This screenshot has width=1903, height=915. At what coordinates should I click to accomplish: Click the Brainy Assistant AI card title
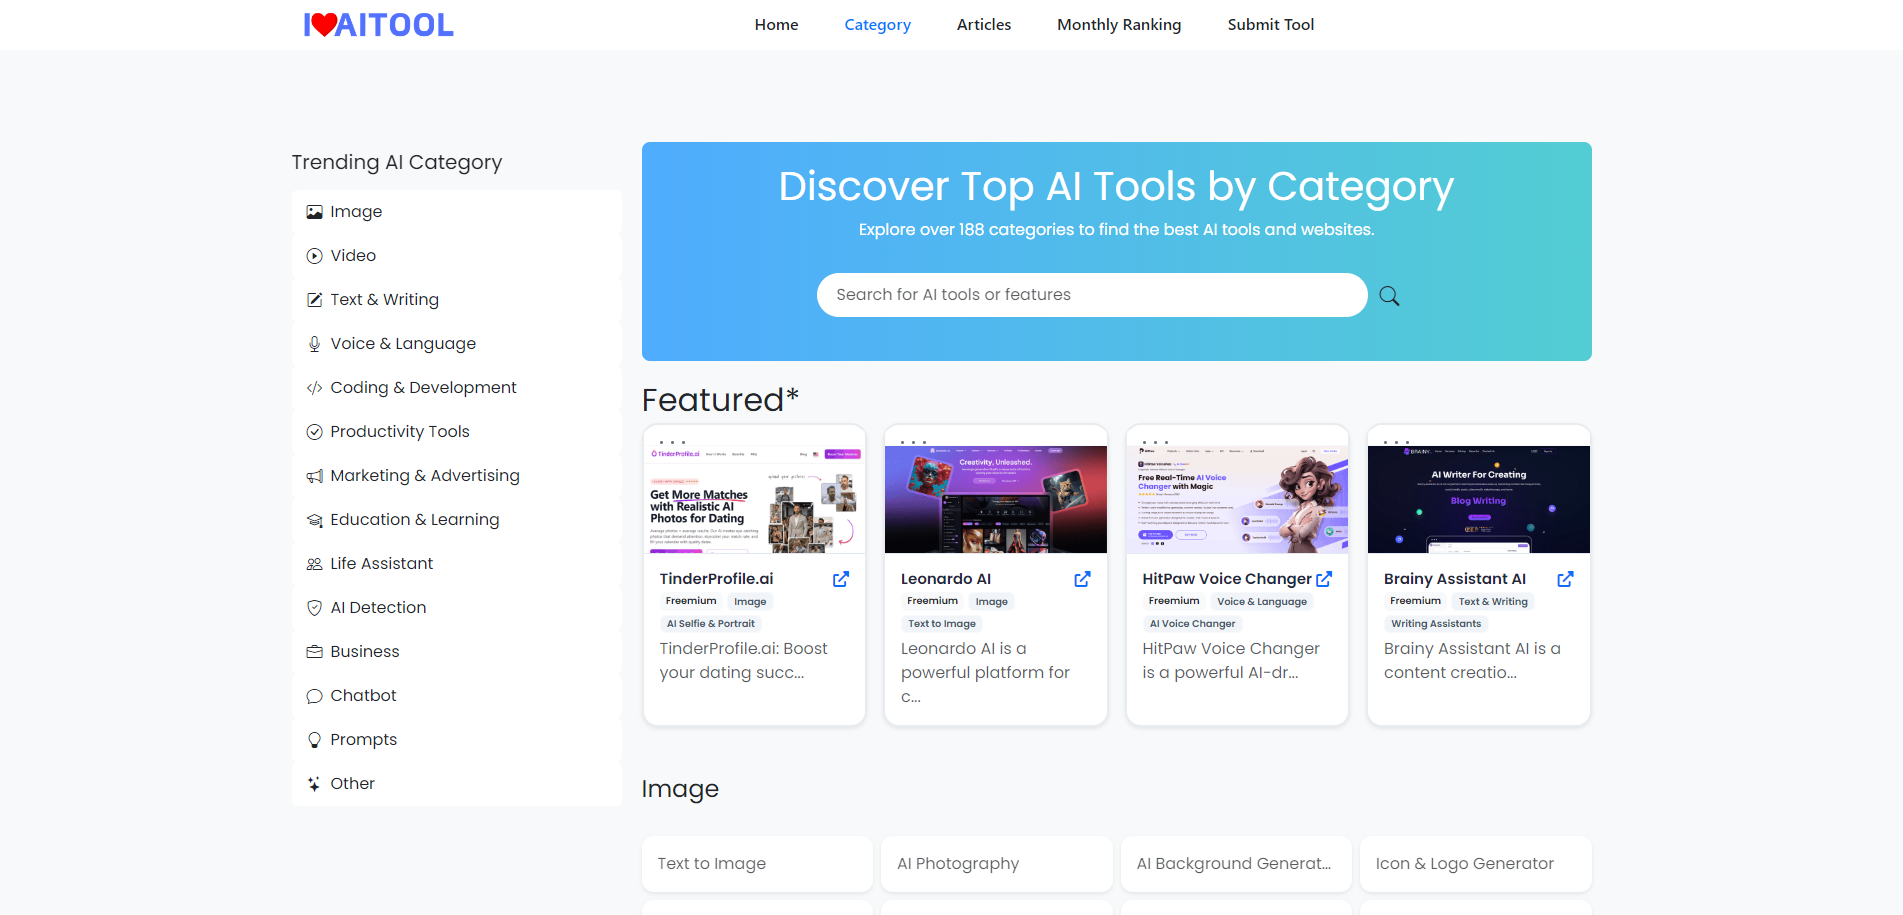(x=1455, y=579)
